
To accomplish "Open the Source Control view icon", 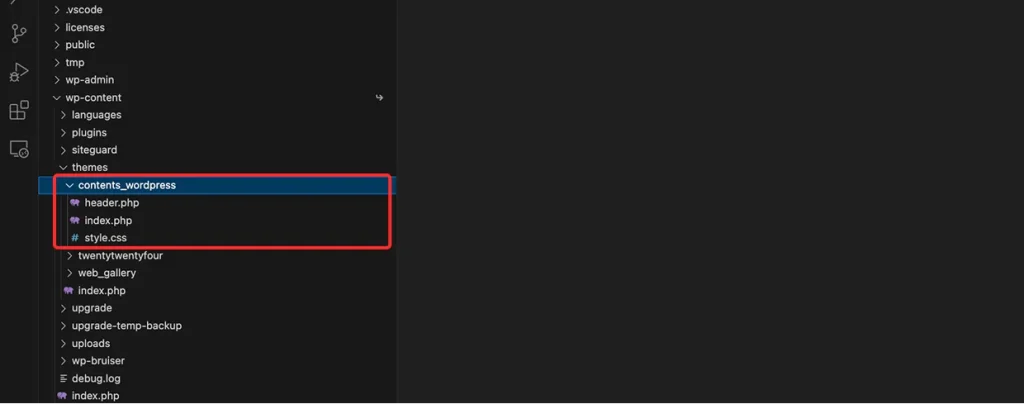I will (x=19, y=34).
